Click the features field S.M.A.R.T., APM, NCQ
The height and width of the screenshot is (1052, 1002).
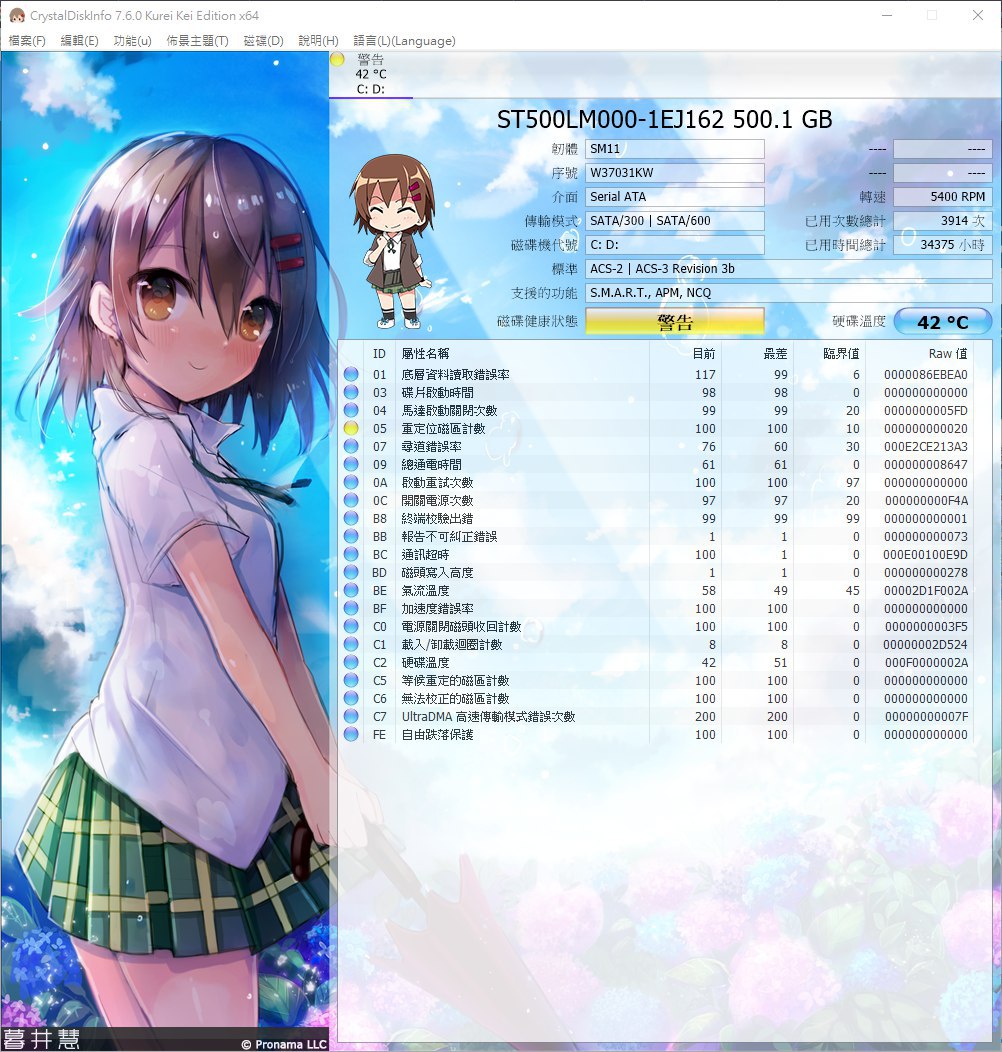(x=789, y=293)
